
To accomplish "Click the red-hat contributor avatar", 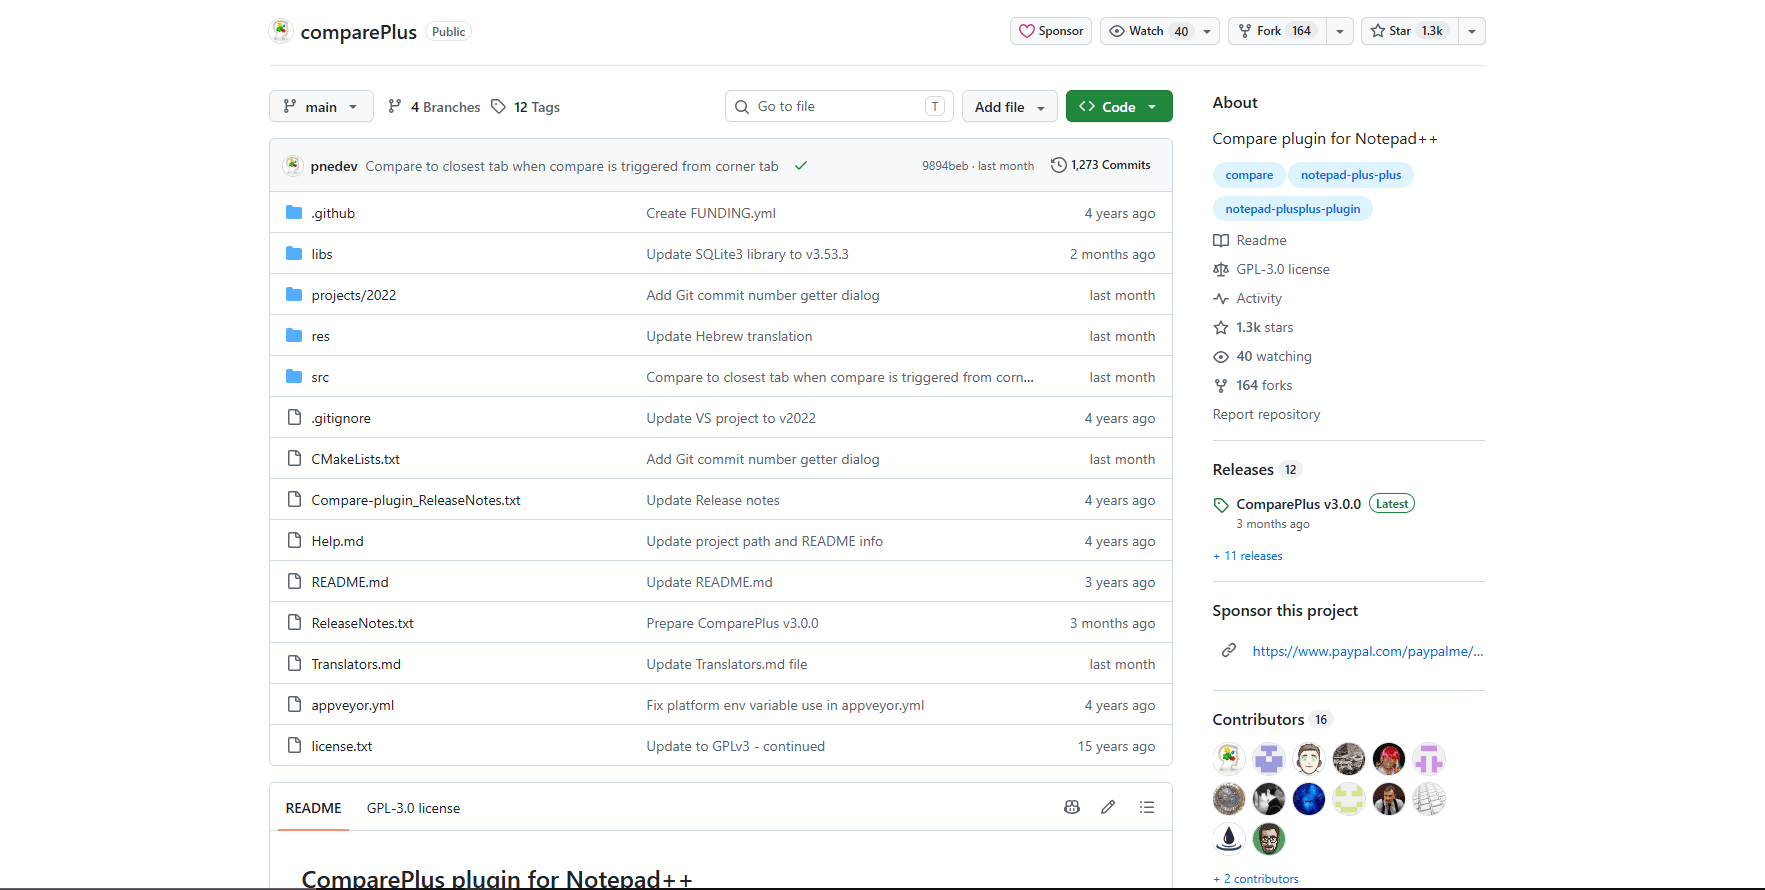I will (1389, 759).
